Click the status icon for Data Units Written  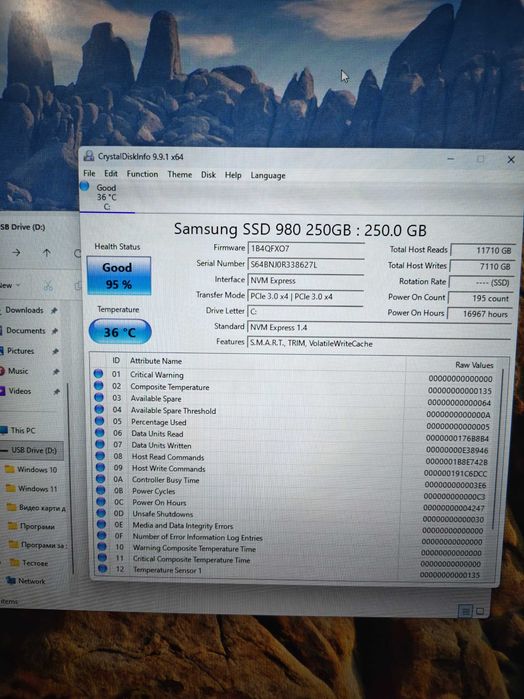coord(100,444)
